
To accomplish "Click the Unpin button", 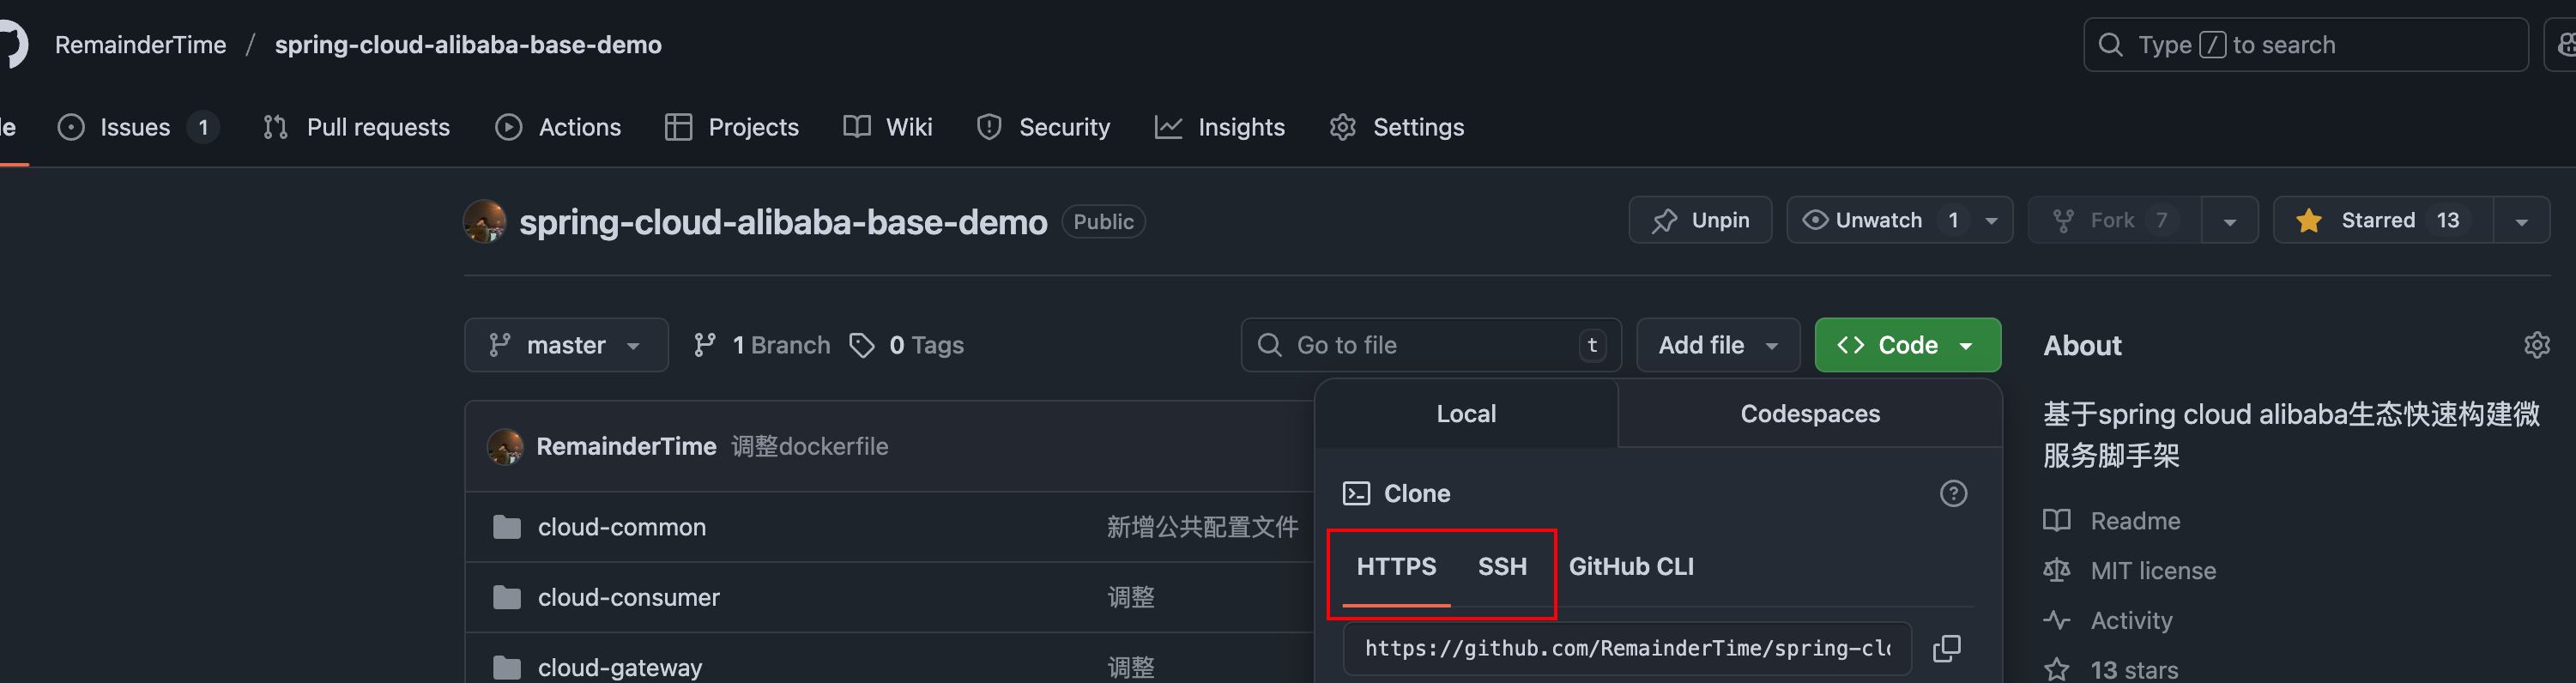I will tap(1700, 220).
